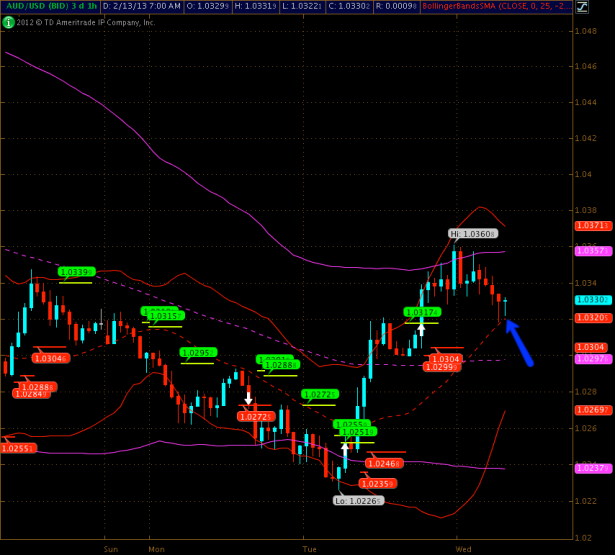Click the 1.04 tick on the price axis

pos(583,174)
